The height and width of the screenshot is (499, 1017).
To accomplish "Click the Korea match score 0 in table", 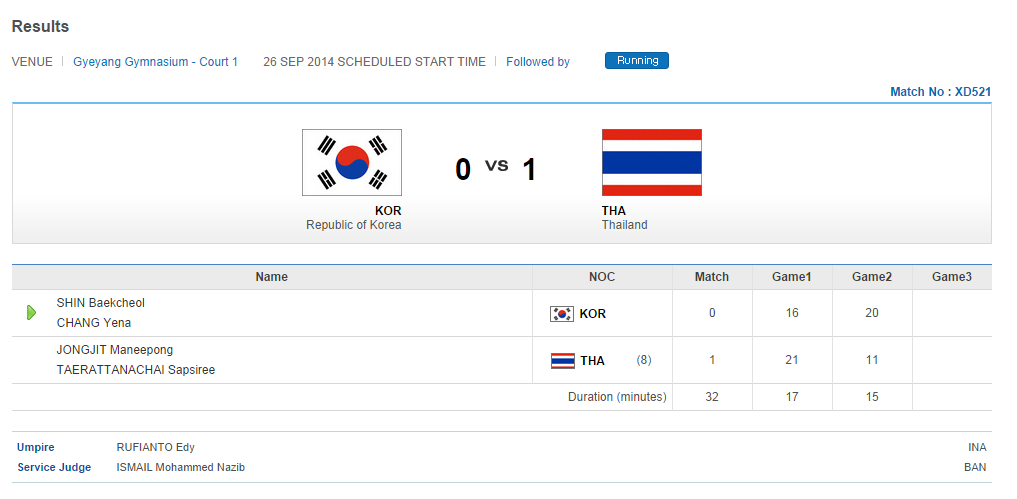I will [712, 313].
